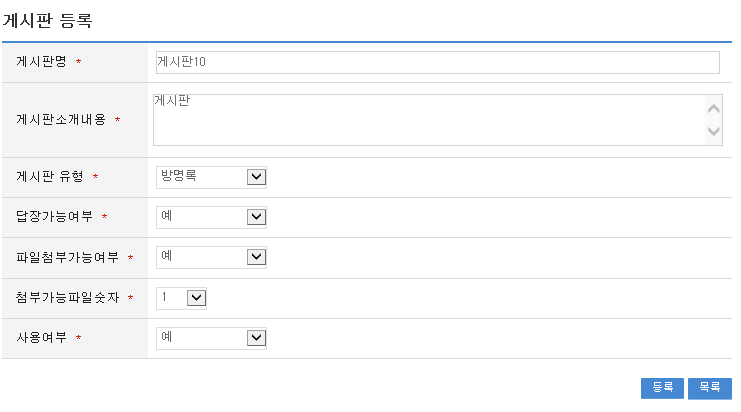Open the 게시판 유형 dropdown
The width and height of the screenshot is (741, 412).
click(201, 177)
